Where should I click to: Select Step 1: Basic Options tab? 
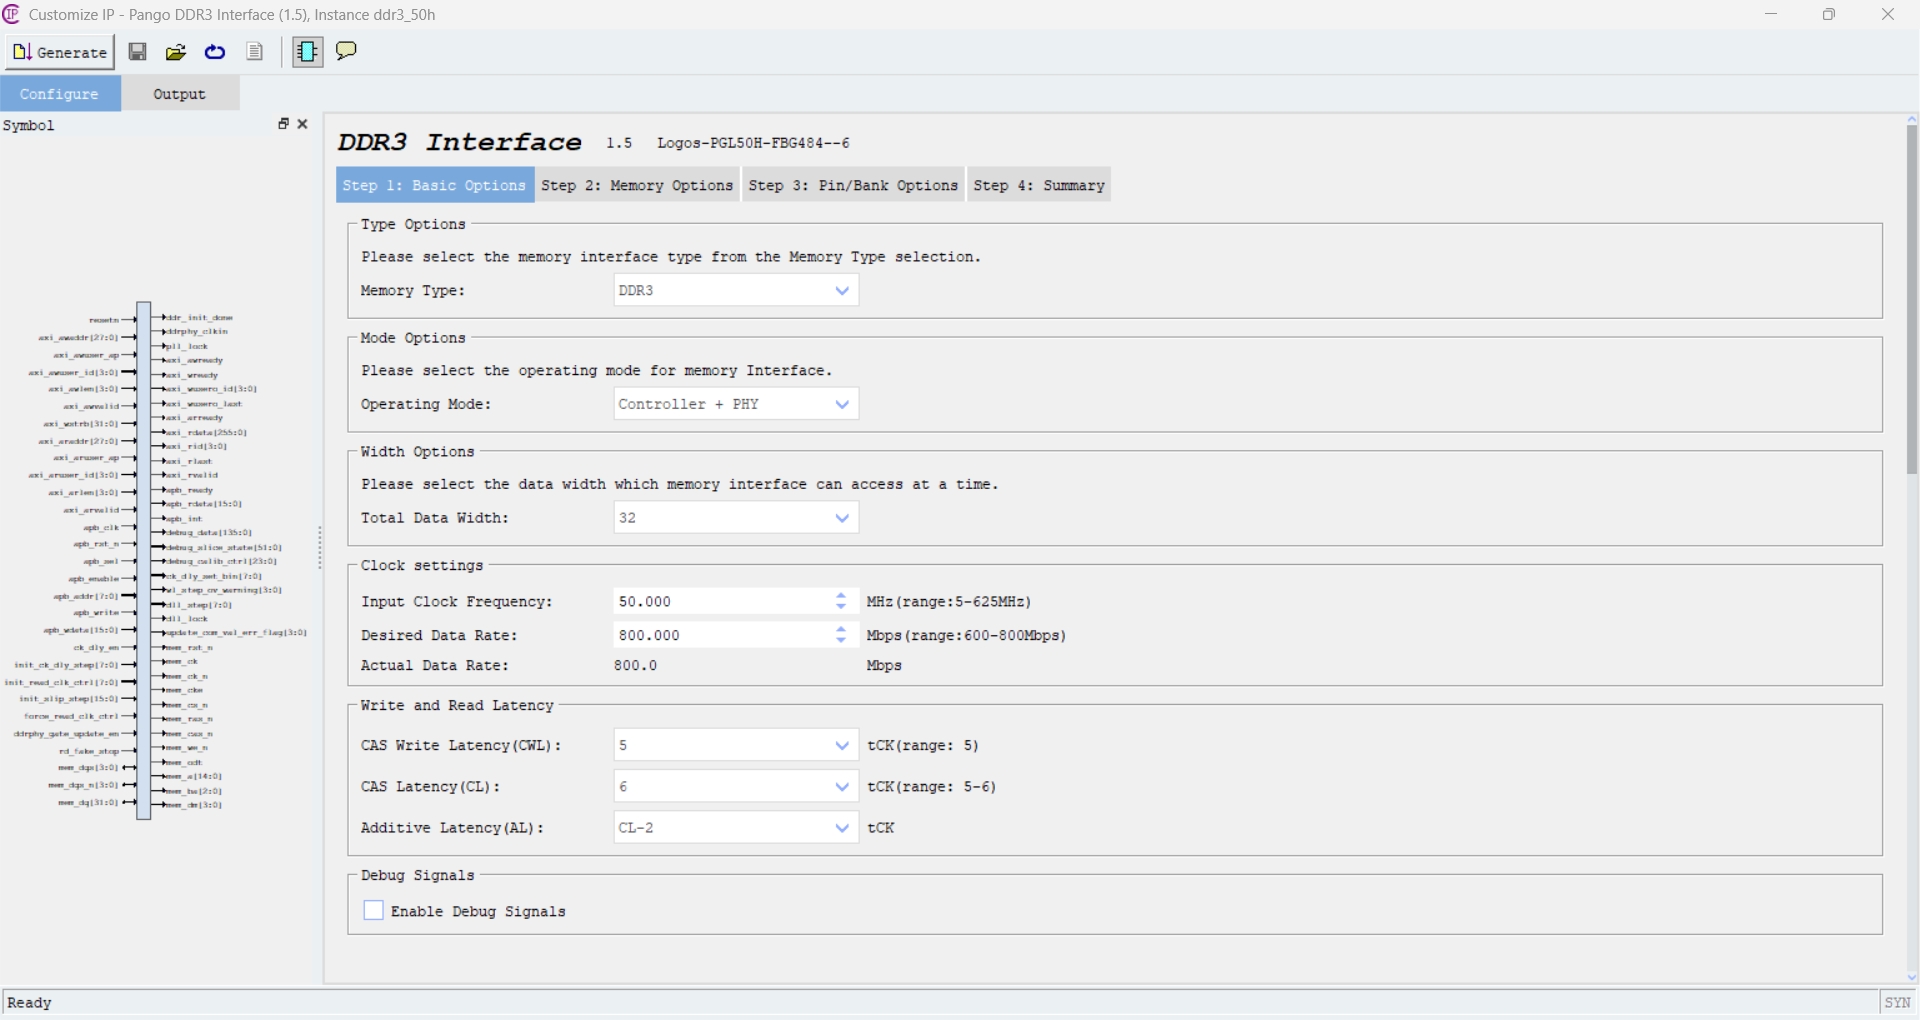pos(435,185)
